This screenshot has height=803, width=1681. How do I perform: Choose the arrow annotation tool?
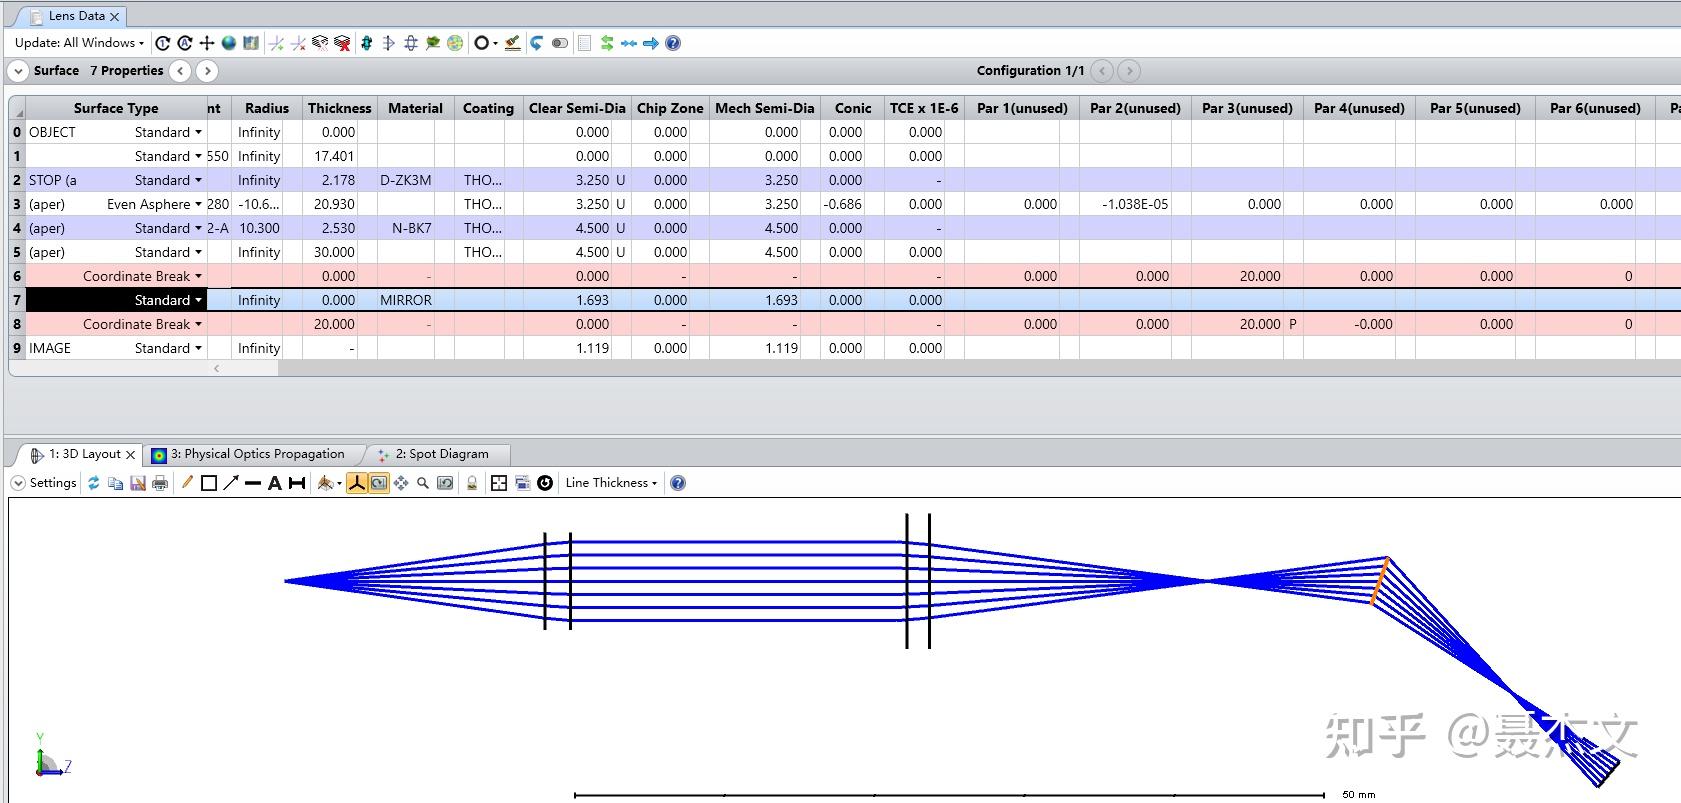tap(231, 483)
